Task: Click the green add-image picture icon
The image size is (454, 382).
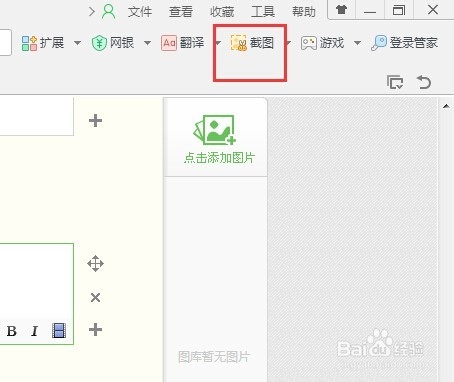Action: coord(215,130)
